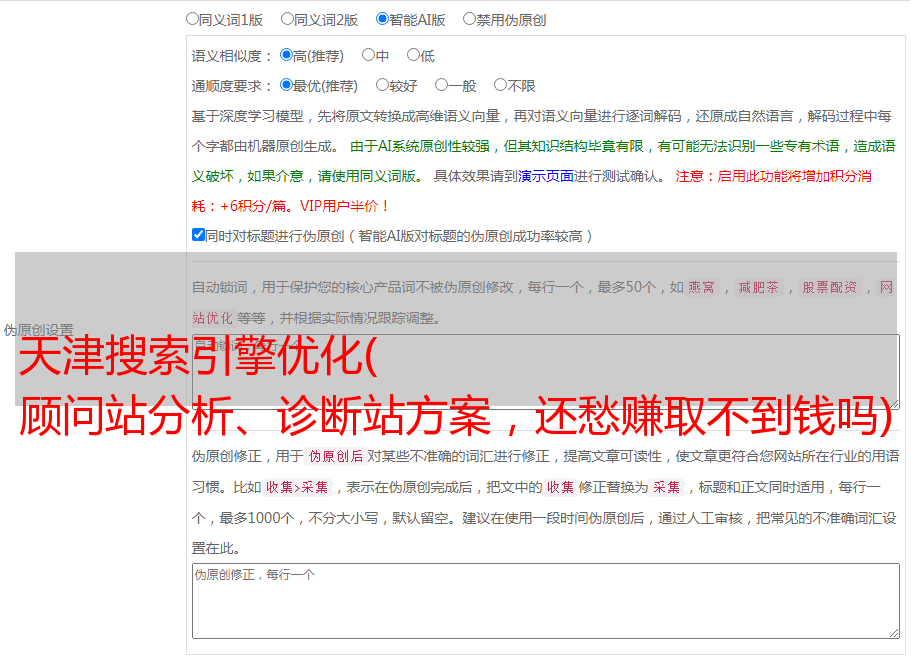This screenshot has width=911, height=658.
Task: Choose the 智能AI版 radio button
Action: click(382, 19)
